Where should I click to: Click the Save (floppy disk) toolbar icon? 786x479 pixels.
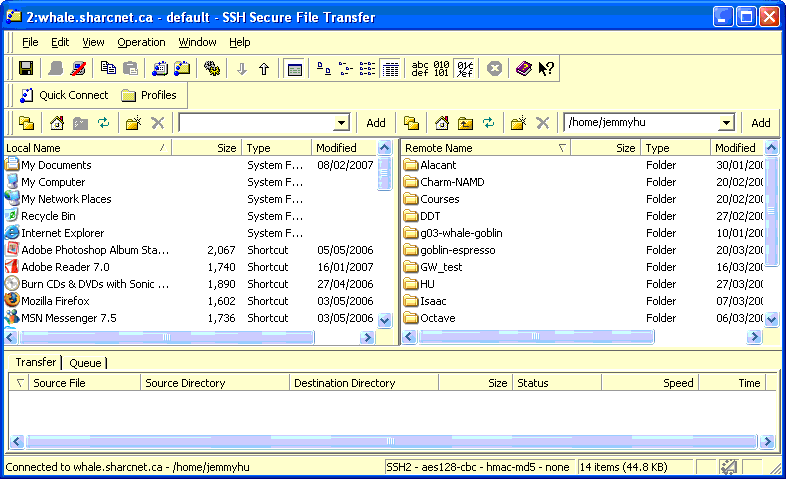26,69
